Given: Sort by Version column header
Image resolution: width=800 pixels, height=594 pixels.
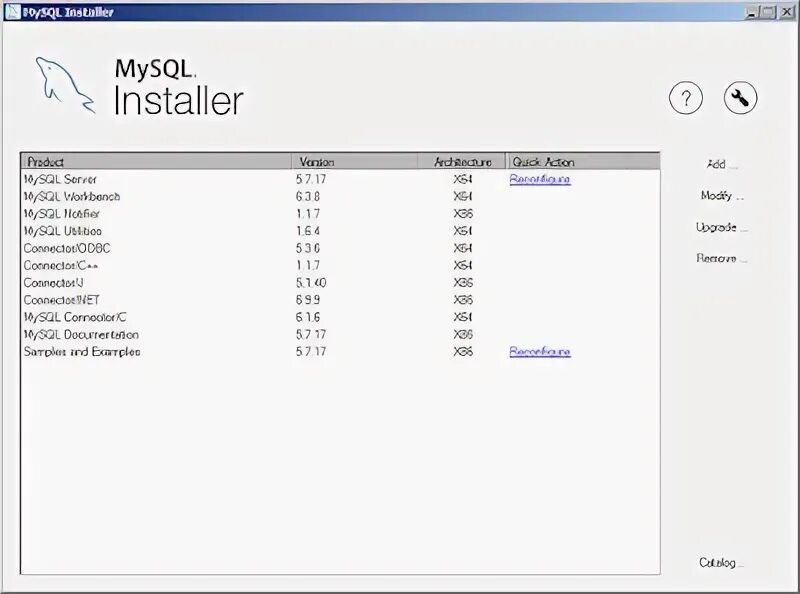Looking at the screenshot, I should coord(355,162).
